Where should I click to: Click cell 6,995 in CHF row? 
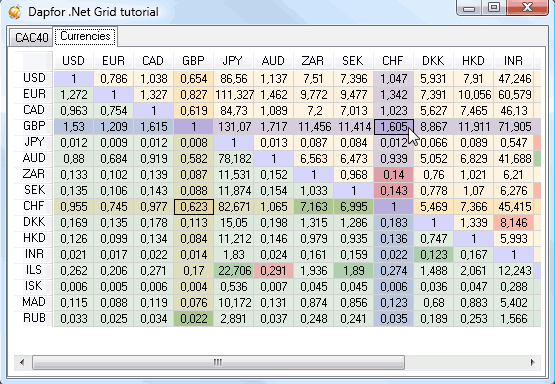(354, 207)
